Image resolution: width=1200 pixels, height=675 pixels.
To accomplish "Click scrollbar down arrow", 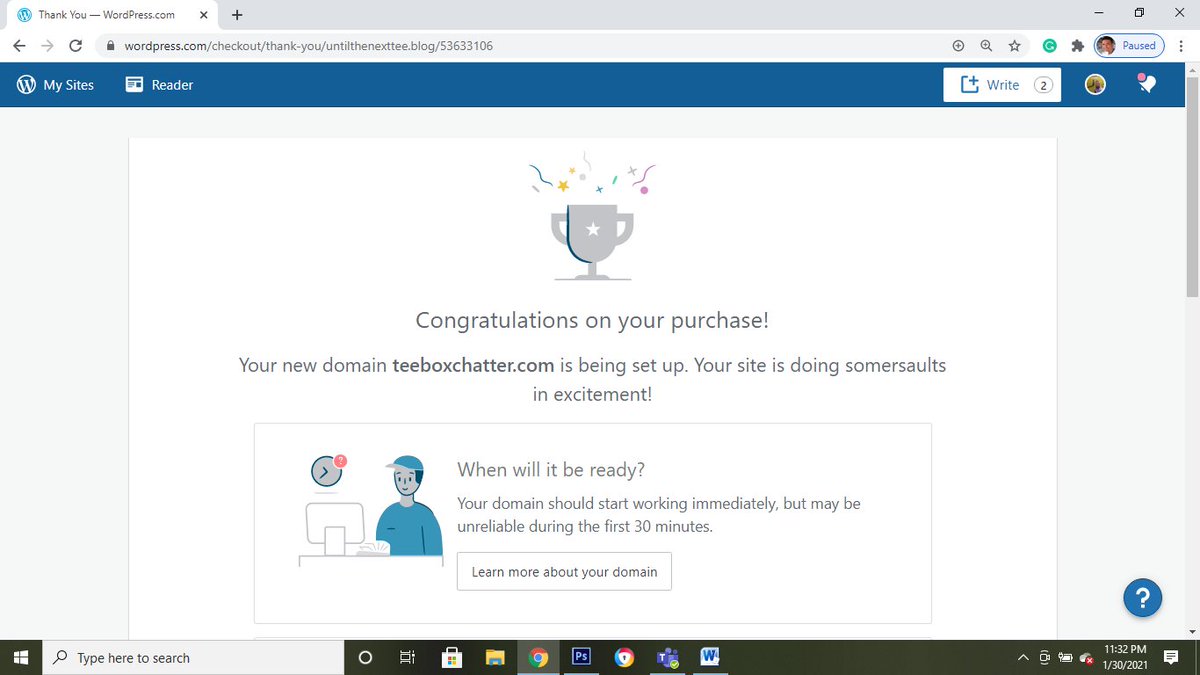I will [x=1191, y=631].
